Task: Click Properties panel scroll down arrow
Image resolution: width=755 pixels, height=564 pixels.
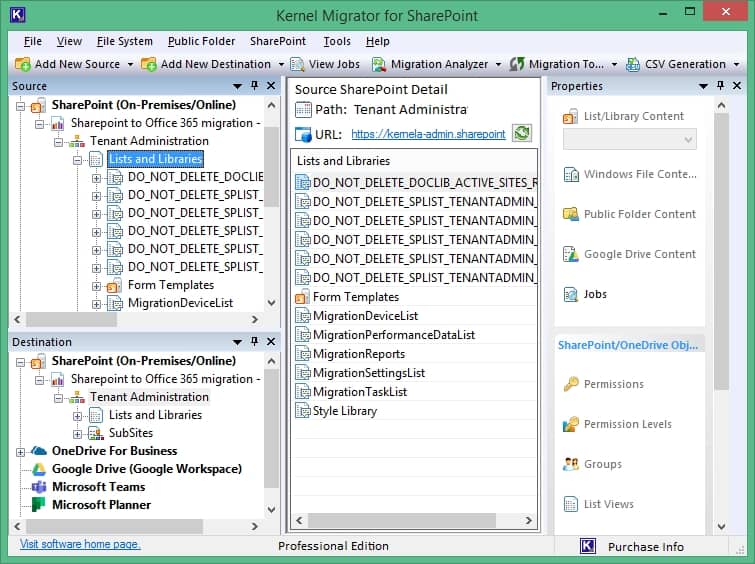Action: tap(721, 526)
